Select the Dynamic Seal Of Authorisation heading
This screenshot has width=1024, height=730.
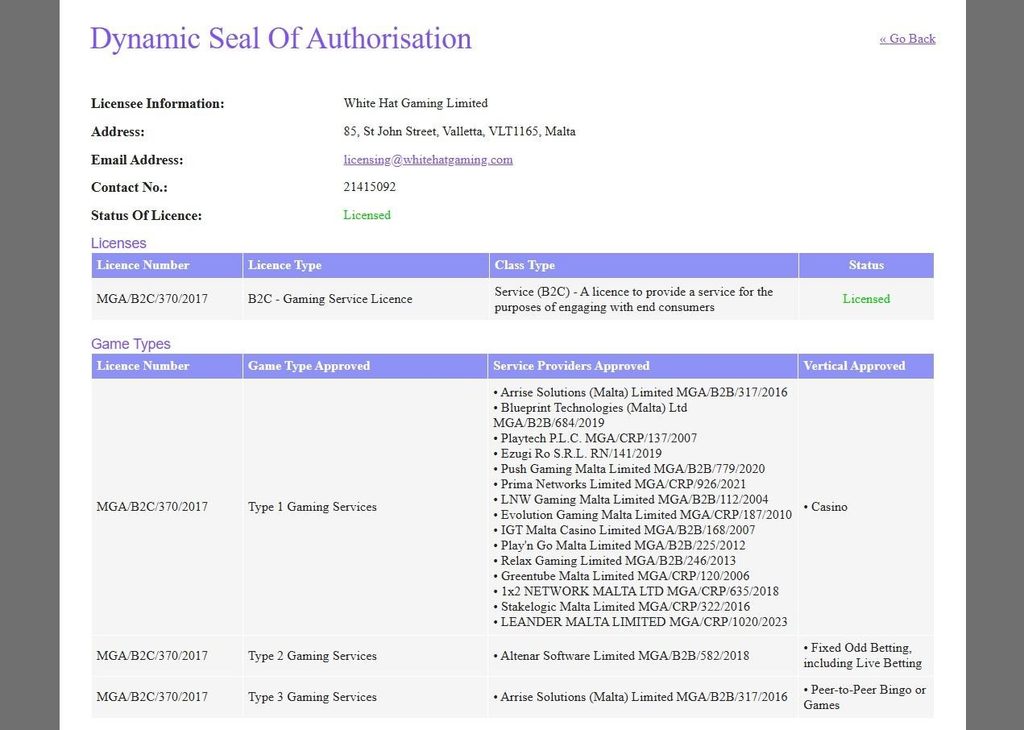(281, 39)
